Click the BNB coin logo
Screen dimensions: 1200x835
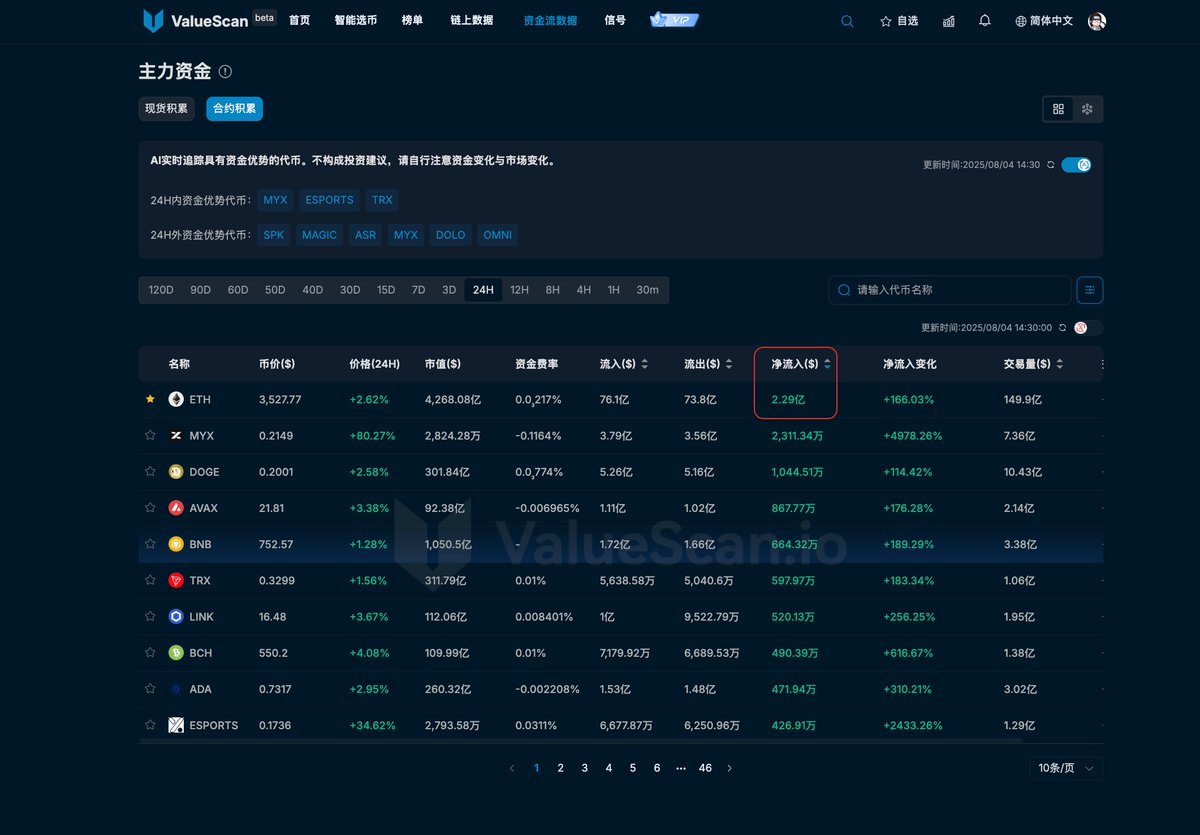tap(176, 544)
